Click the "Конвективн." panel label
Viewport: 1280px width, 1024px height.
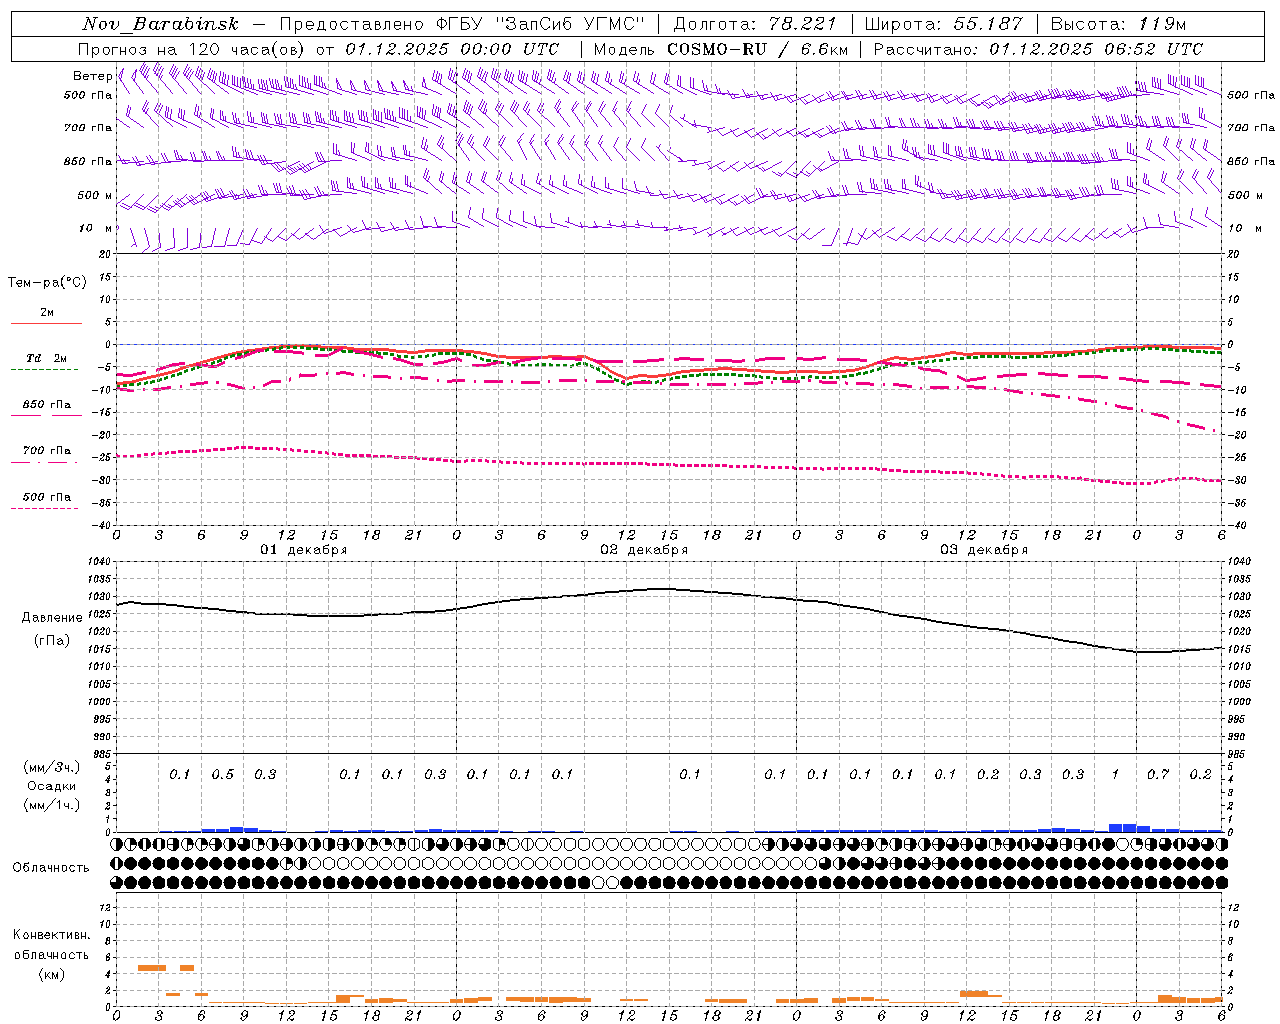click(x=51, y=935)
